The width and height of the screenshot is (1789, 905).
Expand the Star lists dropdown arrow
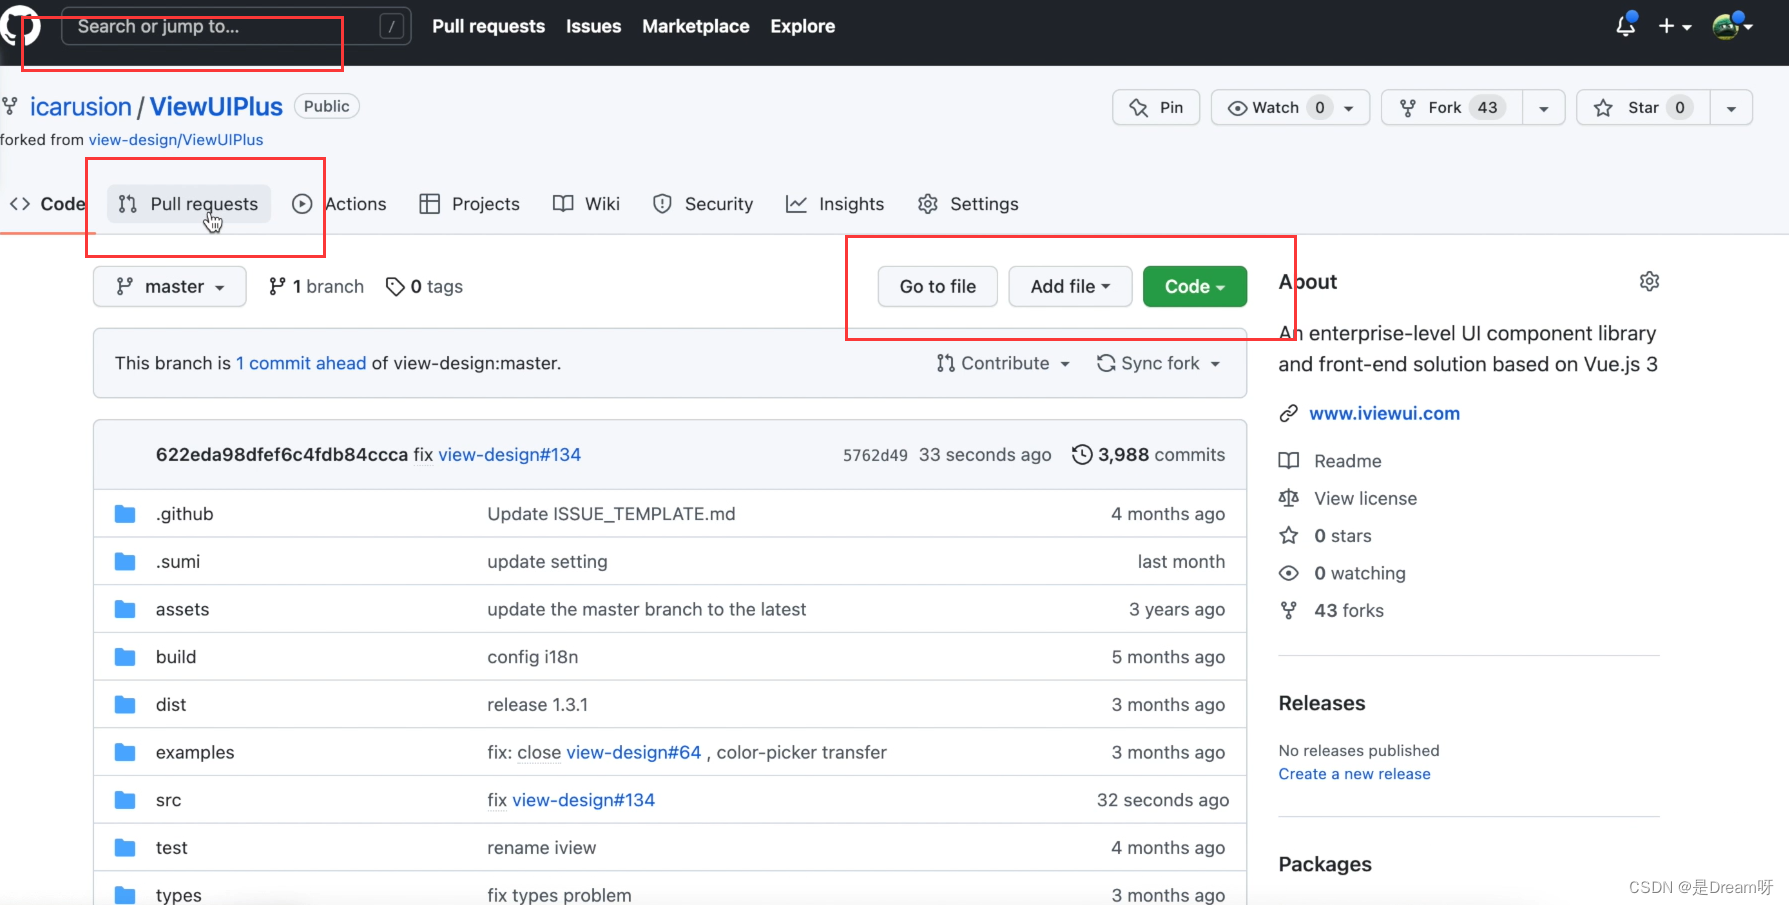click(x=1731, y=108)
